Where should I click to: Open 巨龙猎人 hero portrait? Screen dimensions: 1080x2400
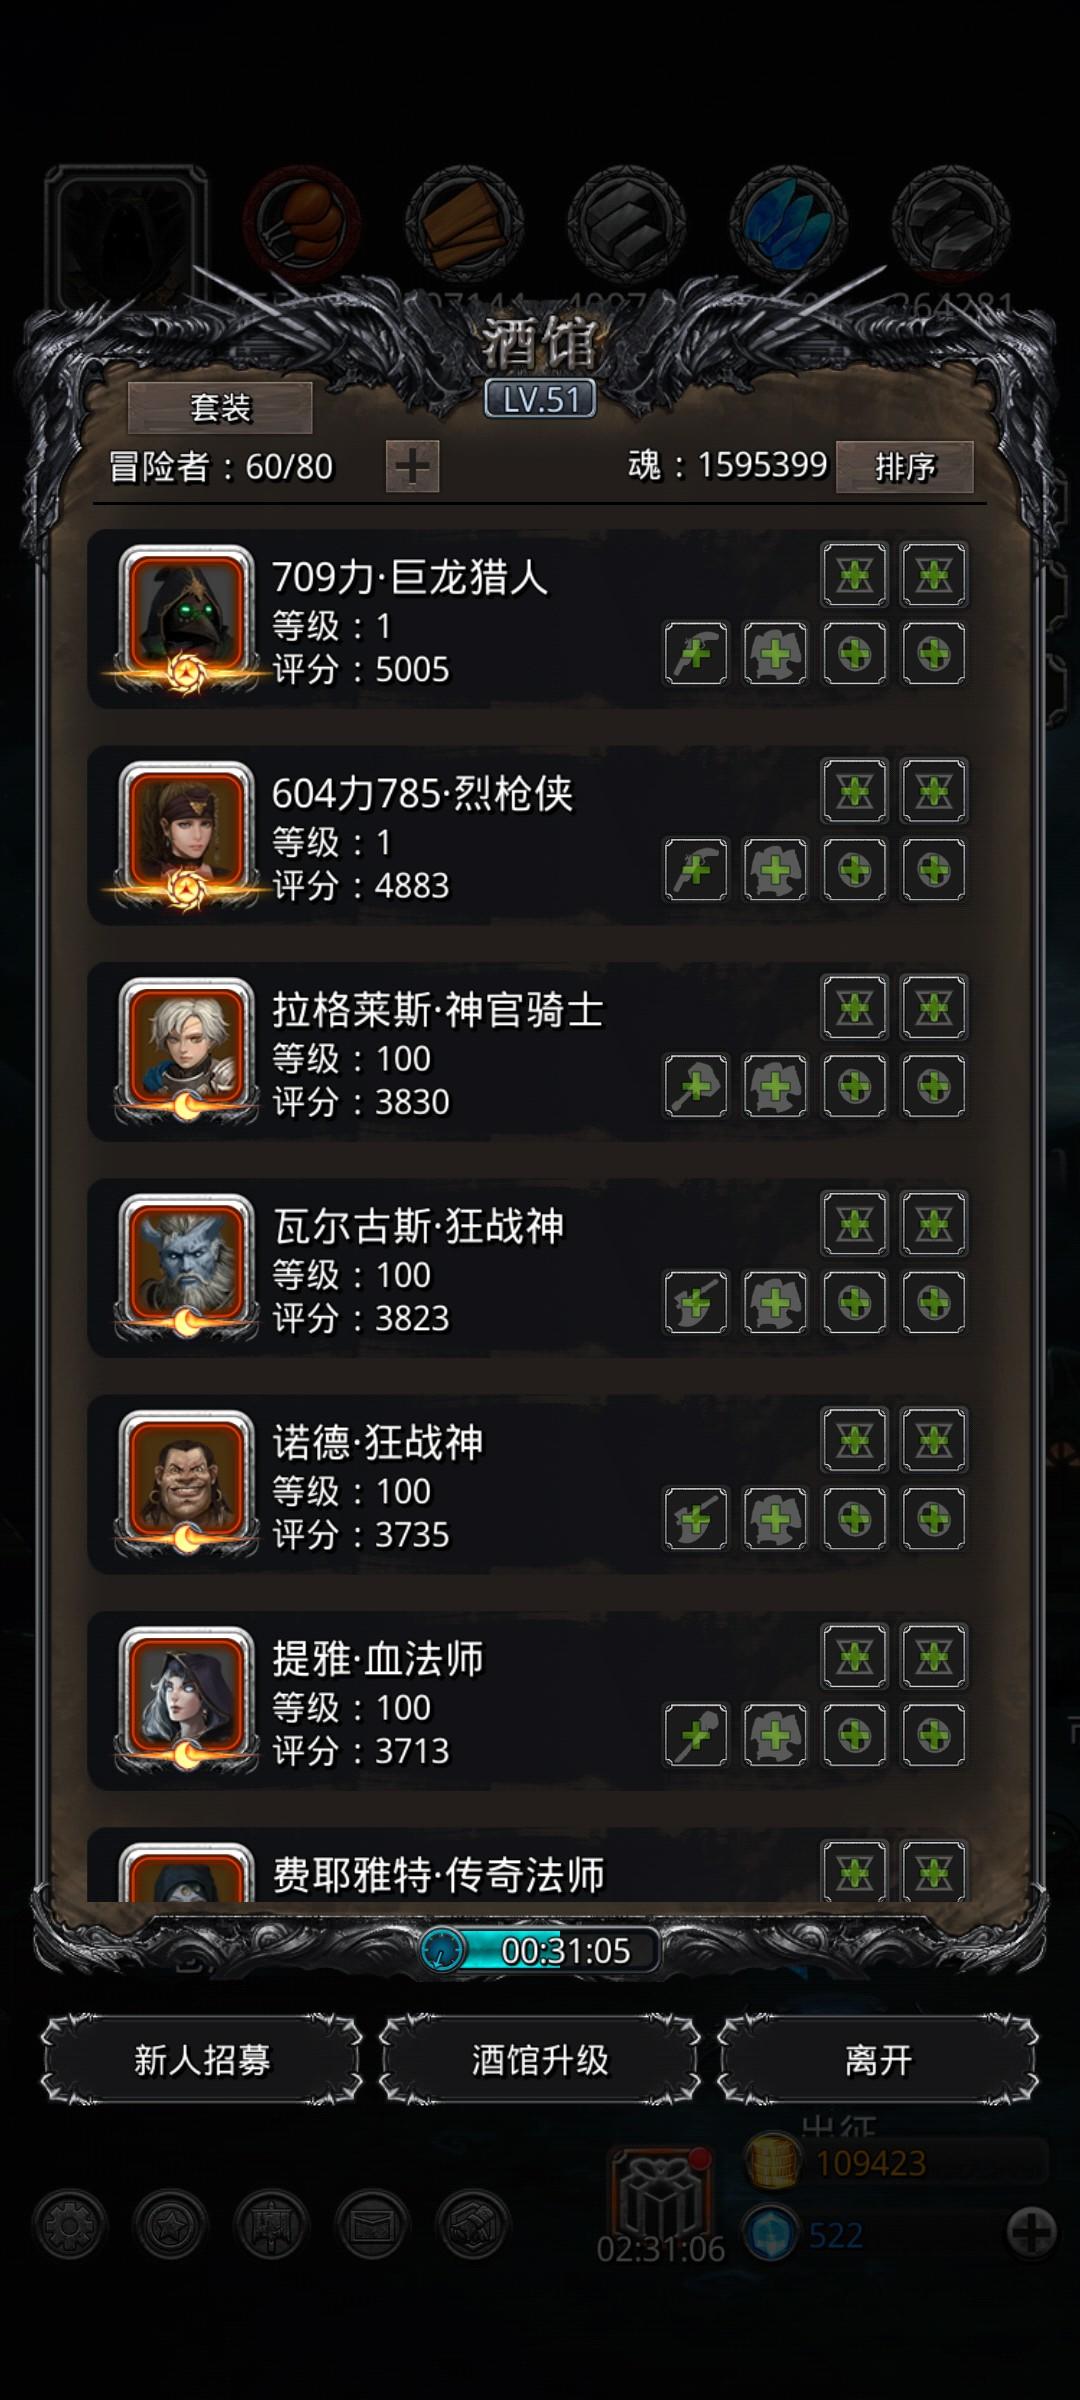pos(186,614)
